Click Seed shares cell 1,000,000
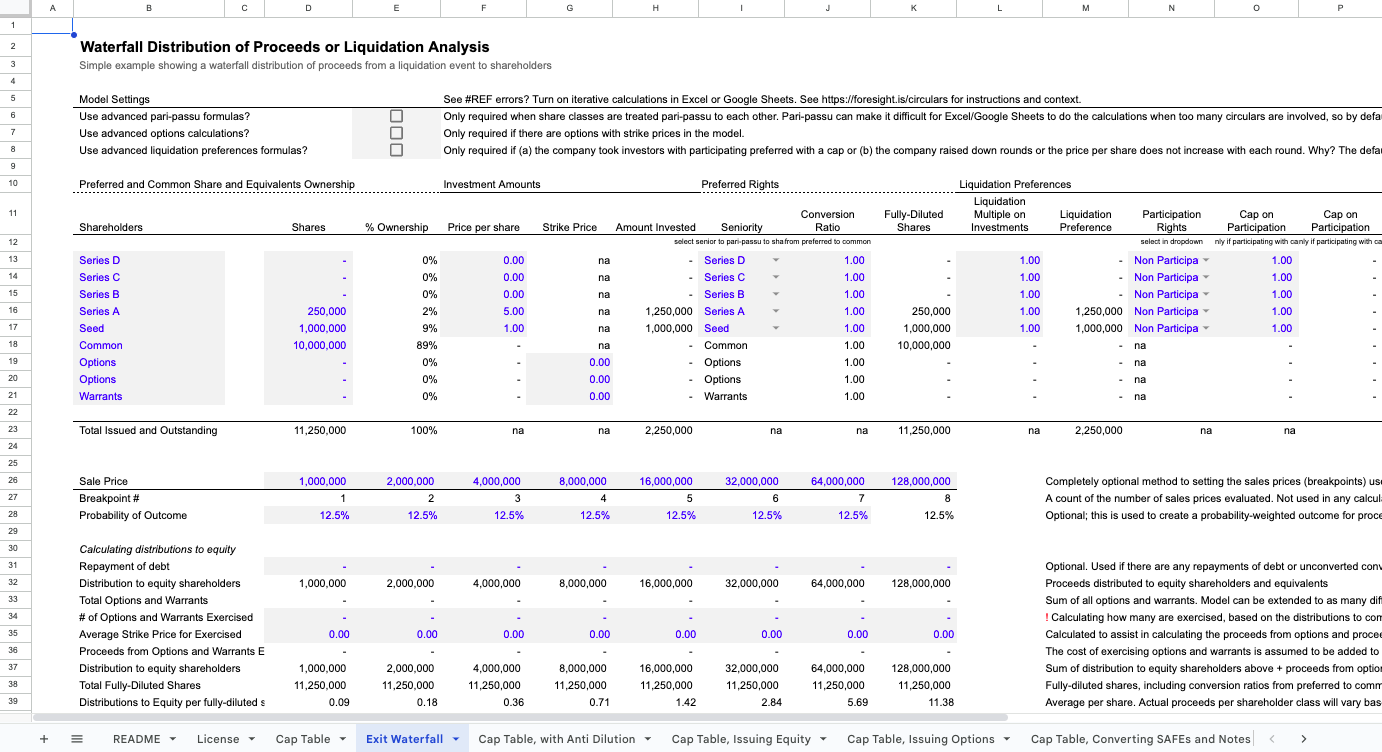 click(x=308, y=328)
